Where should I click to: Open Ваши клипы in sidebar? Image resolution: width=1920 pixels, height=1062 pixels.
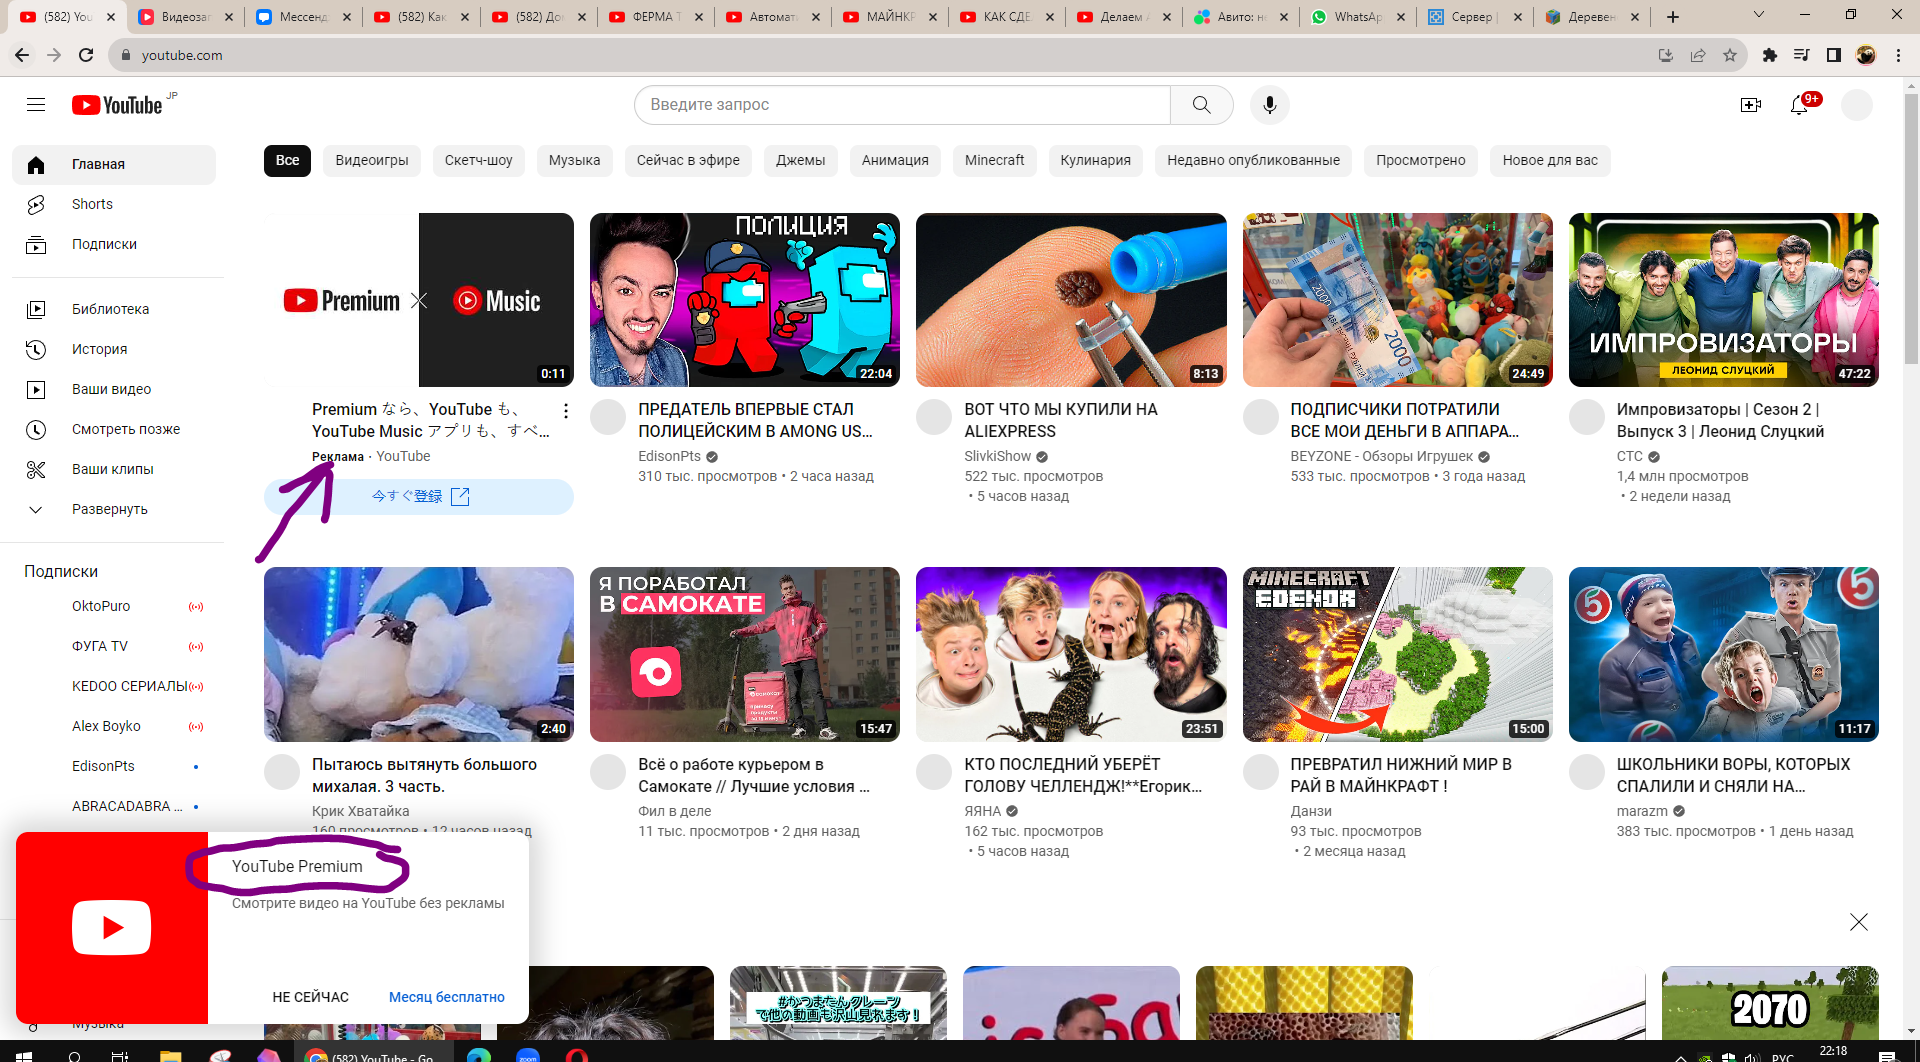[114, 469]
